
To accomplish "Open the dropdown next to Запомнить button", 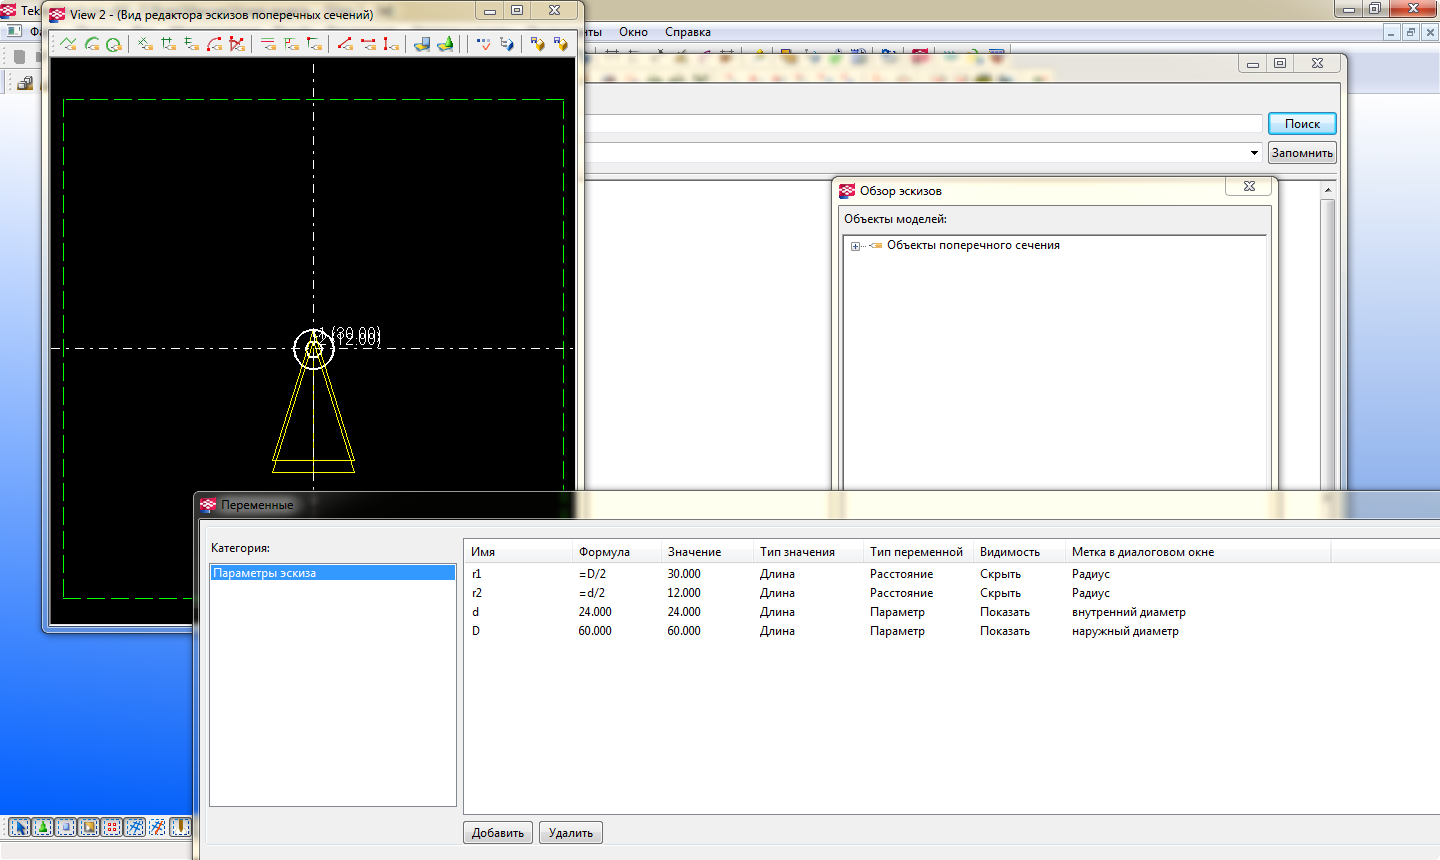I will click(x=1254, y=153).
